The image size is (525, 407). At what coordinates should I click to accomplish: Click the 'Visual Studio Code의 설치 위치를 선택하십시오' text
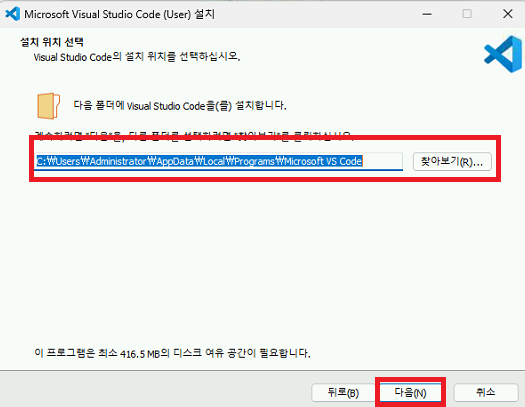[x=137, y=57]
